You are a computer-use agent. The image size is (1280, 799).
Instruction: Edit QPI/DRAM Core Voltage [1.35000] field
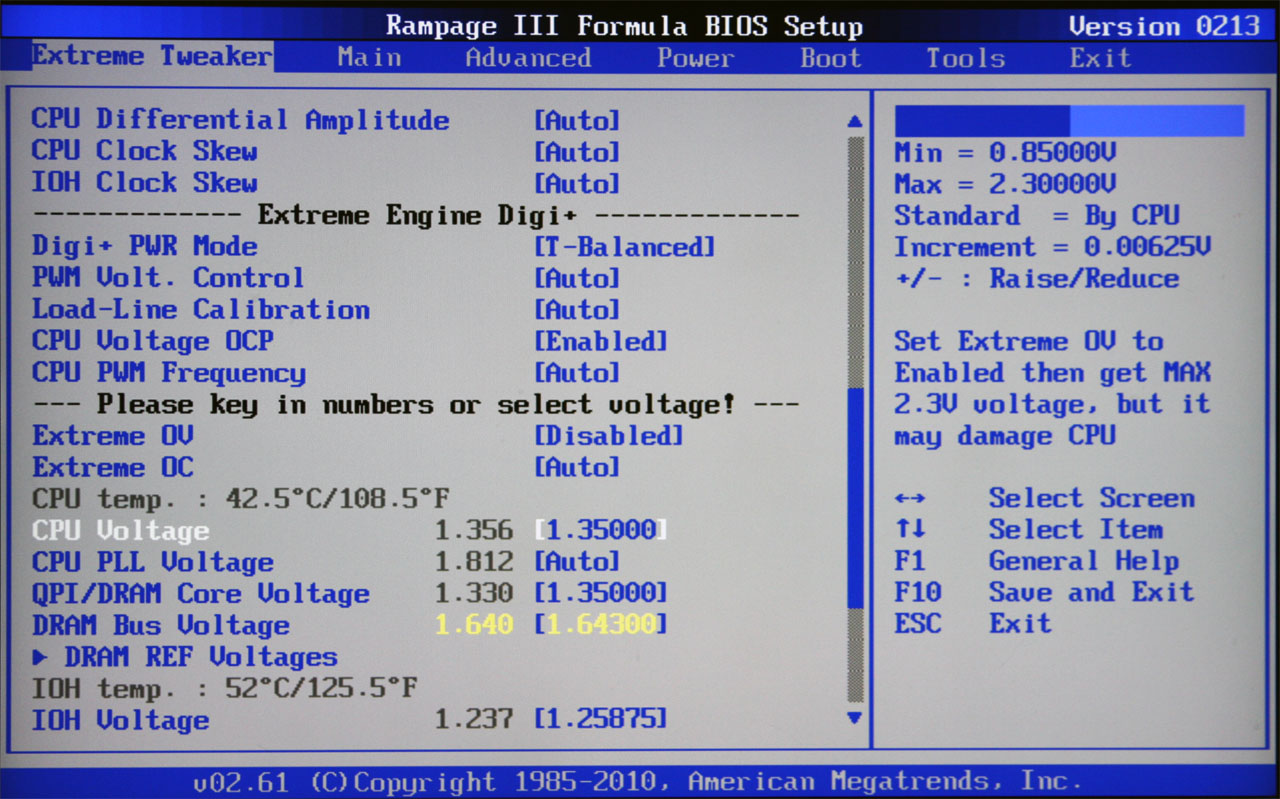[601, 593]
